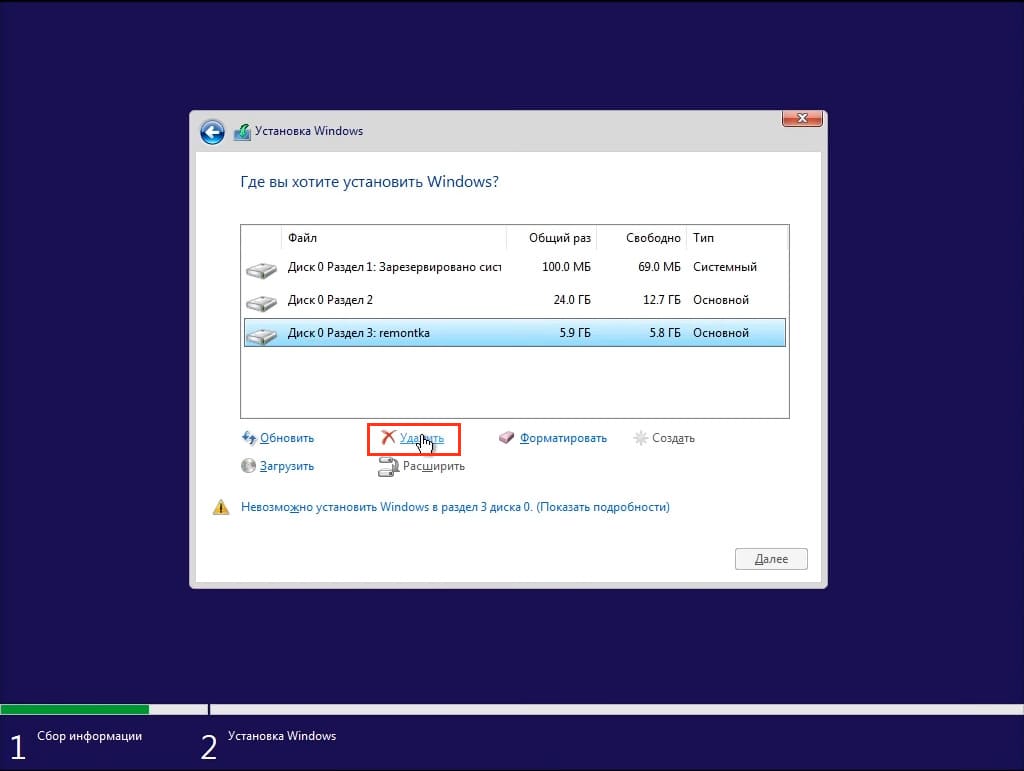Select Диск 0 Раздел 3: remontka row
1024x771 pixels.
pyautogui.click(x=515, y=333)
